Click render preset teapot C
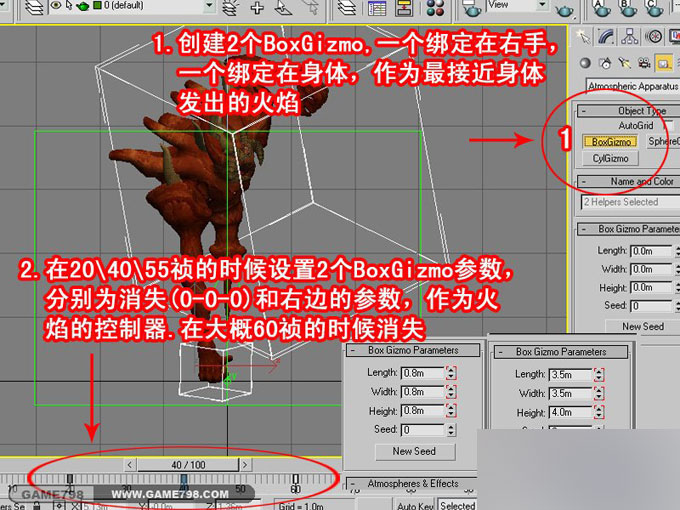The image size is (680, 510). tap(654, 8)
